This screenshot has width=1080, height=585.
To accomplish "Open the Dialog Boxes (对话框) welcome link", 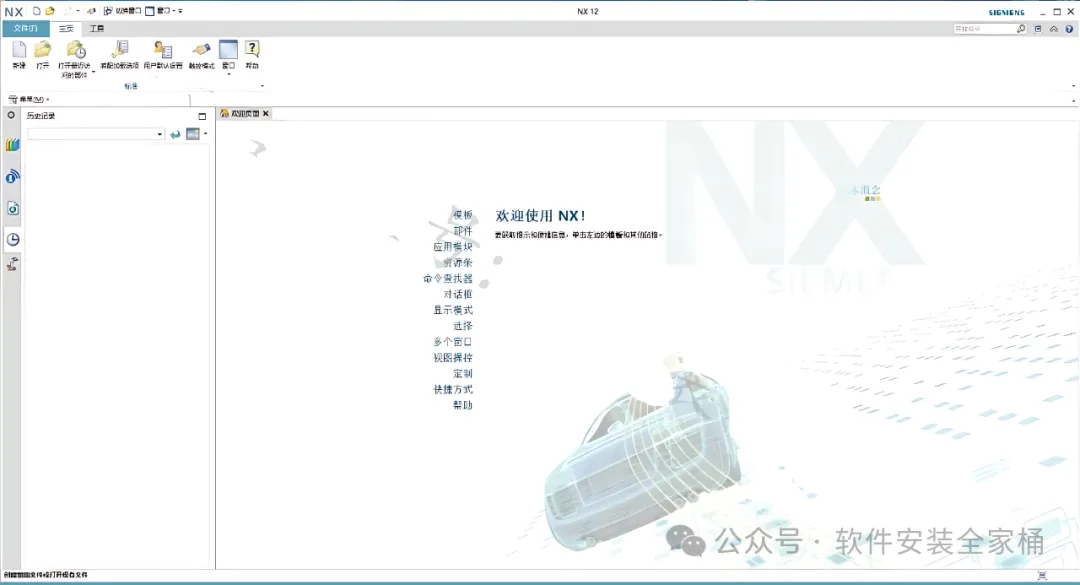I will [458, 294].
